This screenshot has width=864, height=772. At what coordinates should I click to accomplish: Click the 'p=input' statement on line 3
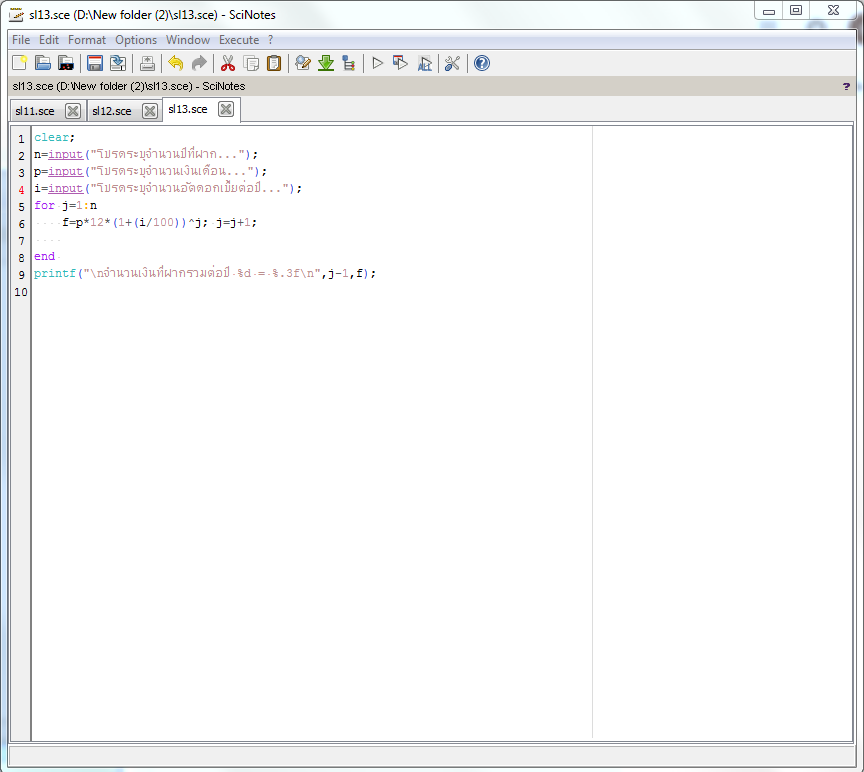pyautogui.click(x=150, y=171)
